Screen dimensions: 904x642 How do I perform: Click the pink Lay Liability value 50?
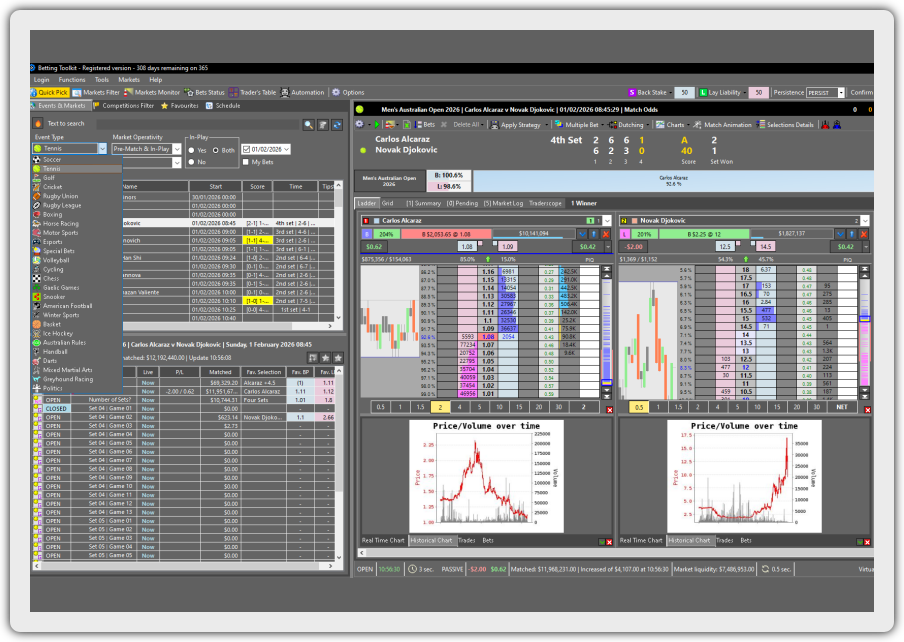point(759,92)
